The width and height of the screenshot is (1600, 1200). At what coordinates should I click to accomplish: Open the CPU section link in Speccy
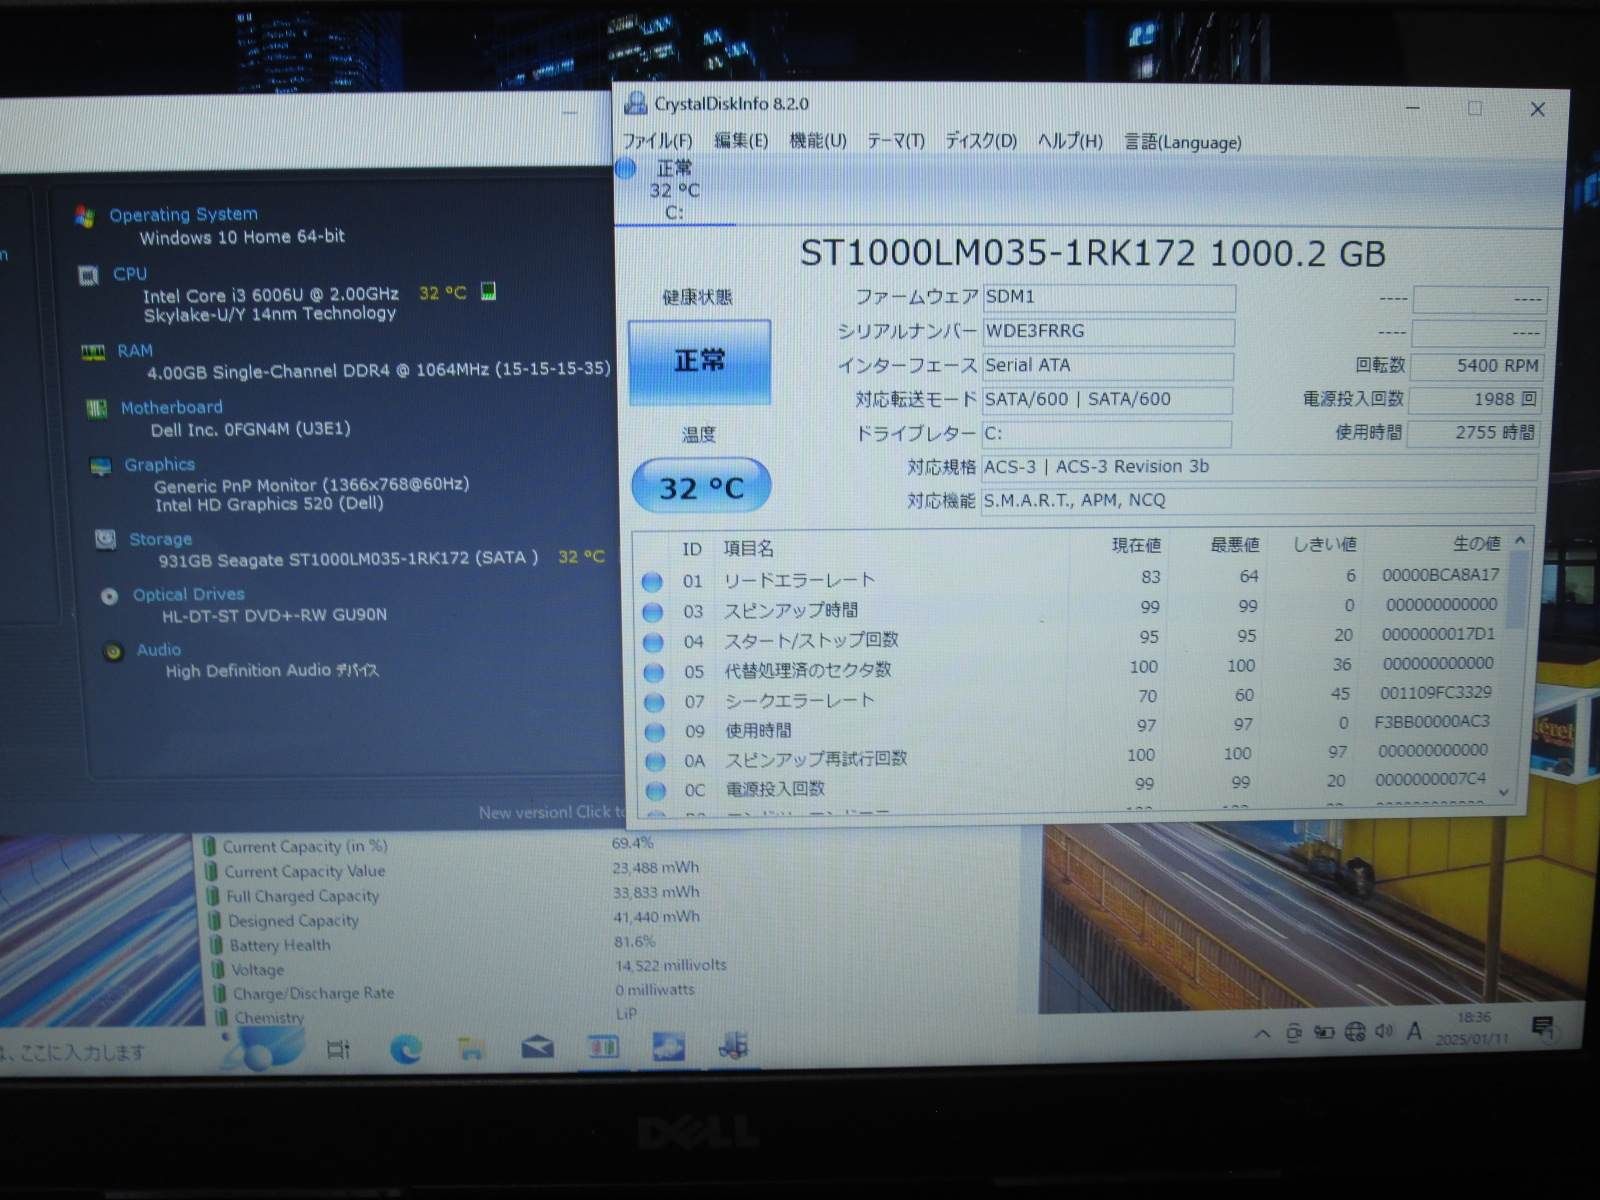pyautogui.click(x=130, y=273)
